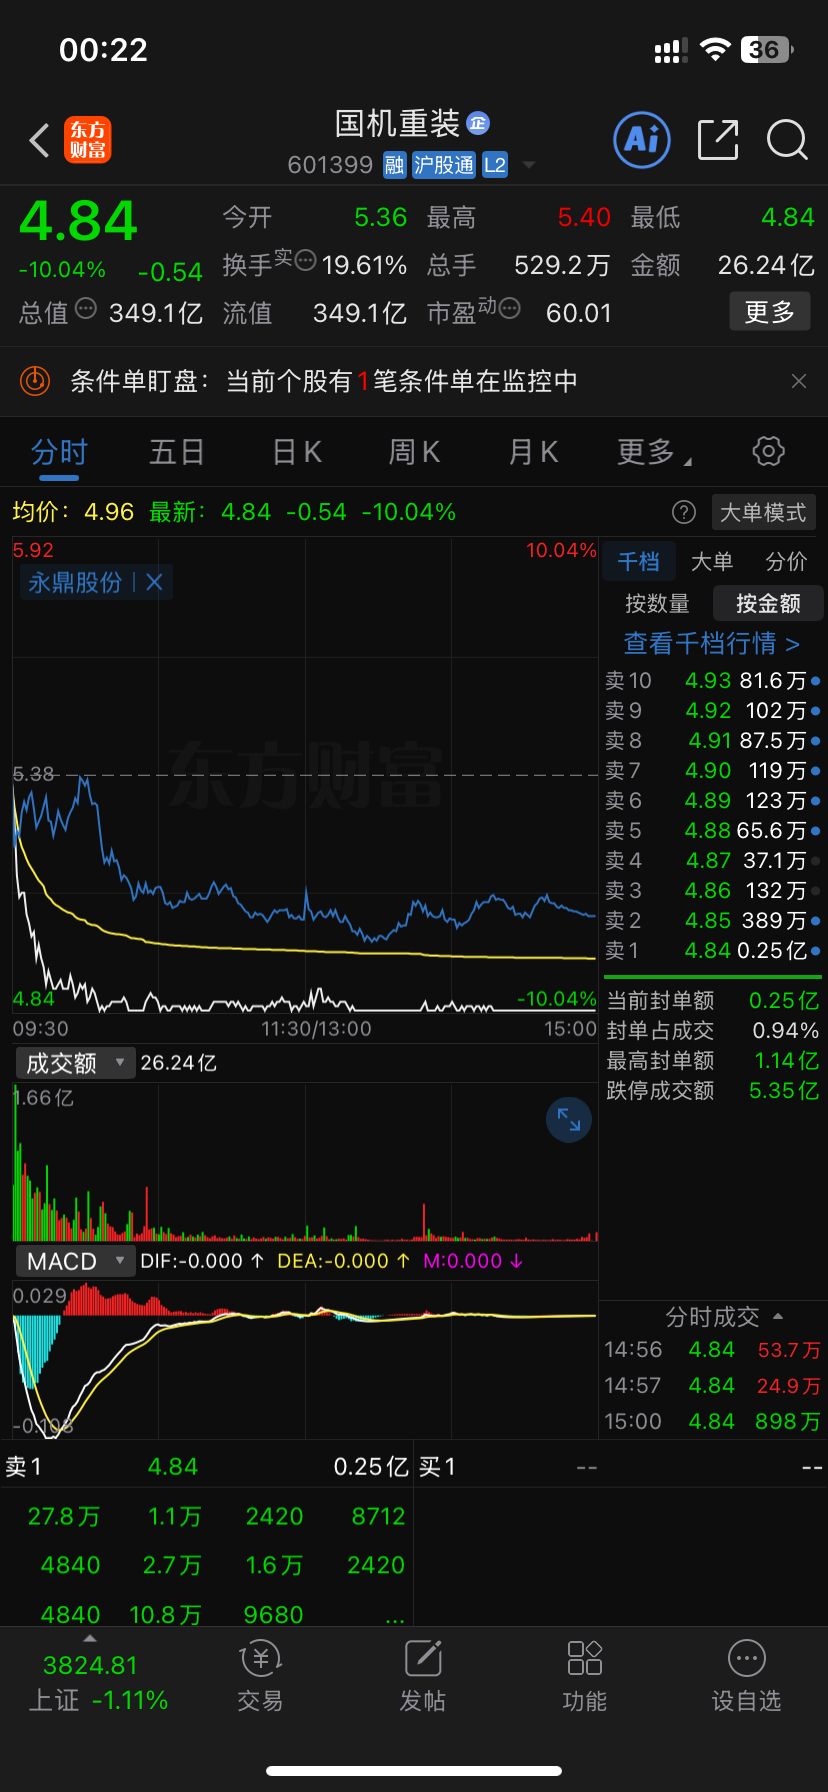Image resolution: width=828 pixels, height=1792 pixels.
Task: Tap the 卖10 row at 4.93
Action: (x=712, y=681)
